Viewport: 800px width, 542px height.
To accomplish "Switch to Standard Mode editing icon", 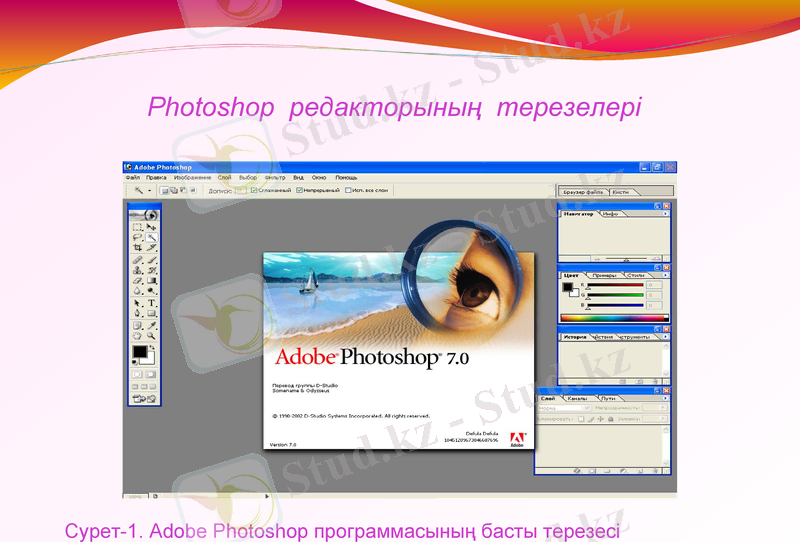I will (x=138, y=375).
